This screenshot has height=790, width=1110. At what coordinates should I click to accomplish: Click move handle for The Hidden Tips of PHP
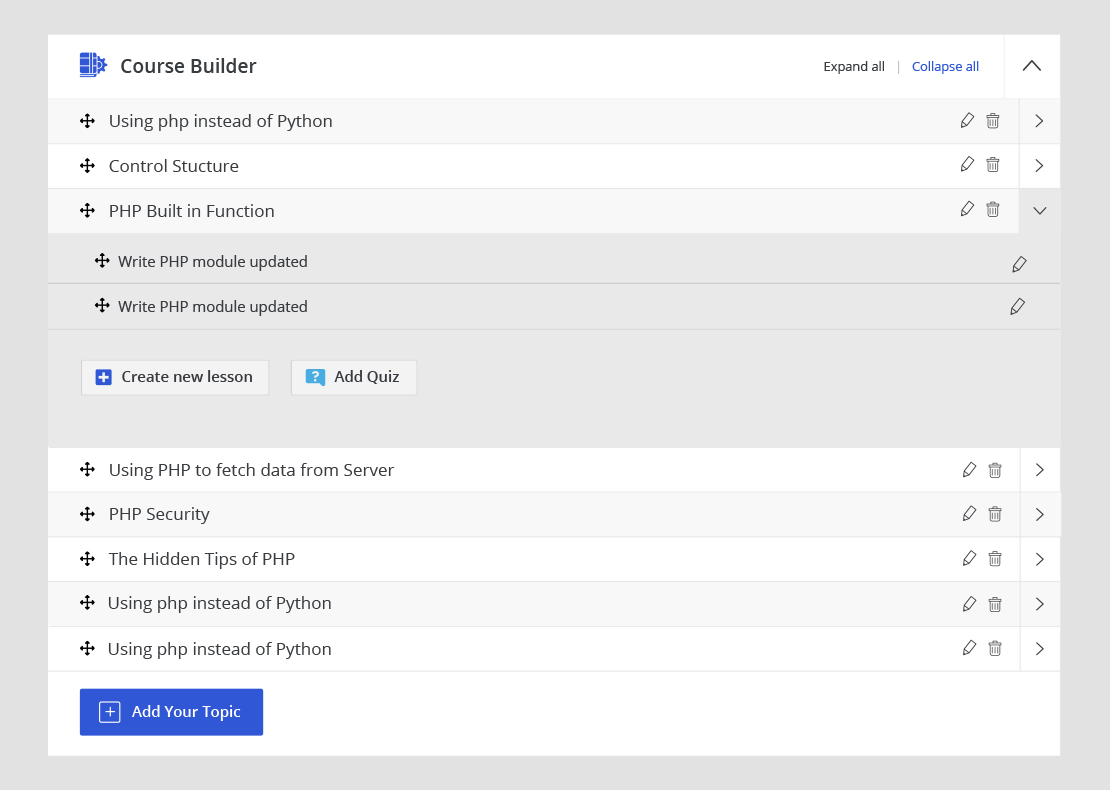point(87,559)
